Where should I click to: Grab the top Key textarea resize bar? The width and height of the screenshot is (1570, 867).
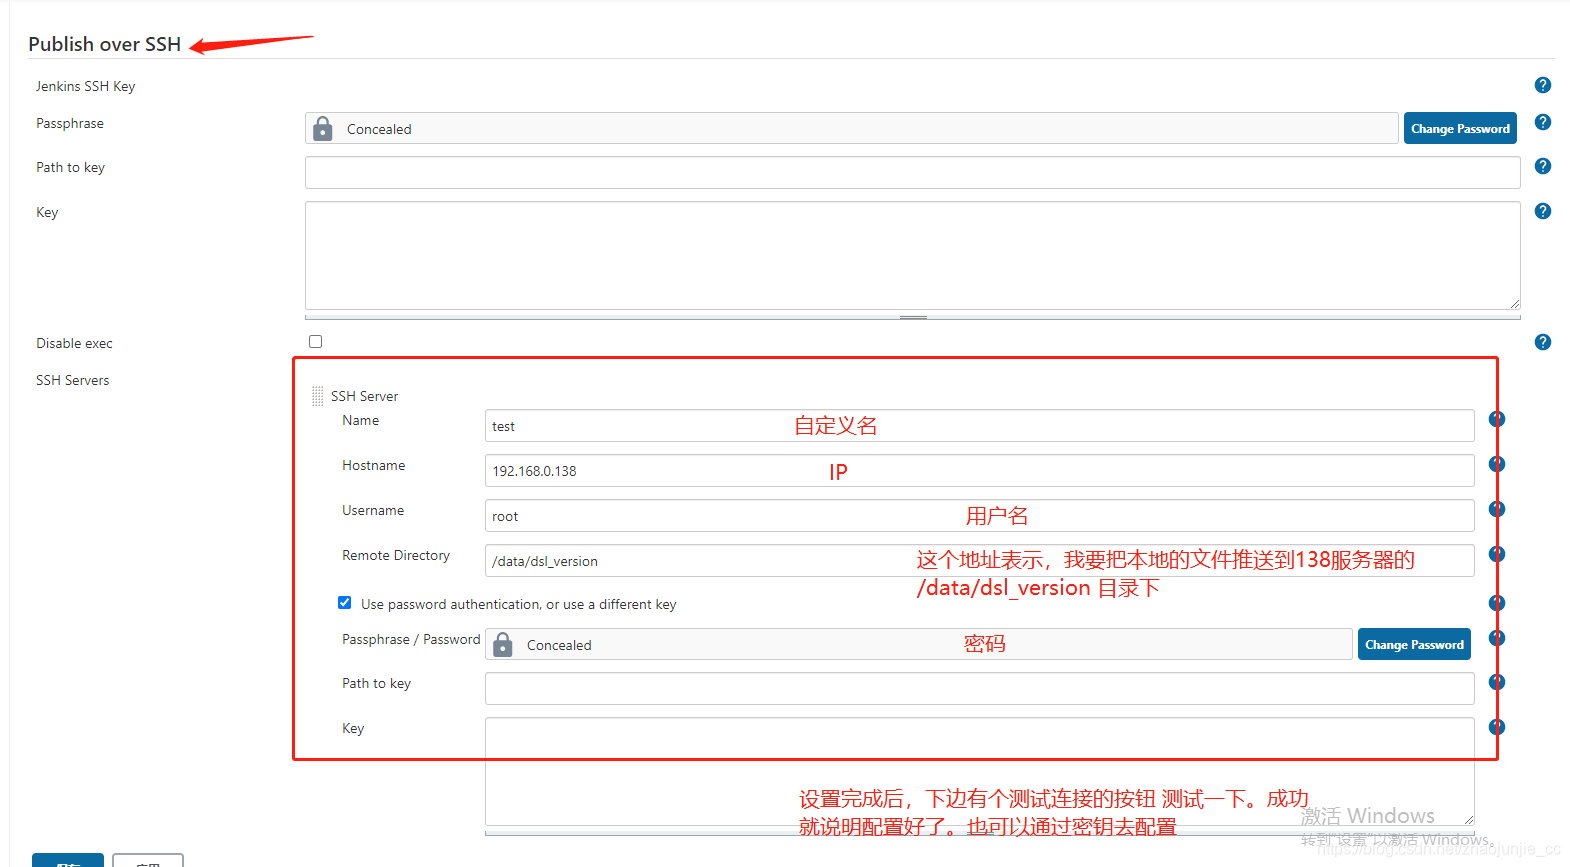point(913,317)
